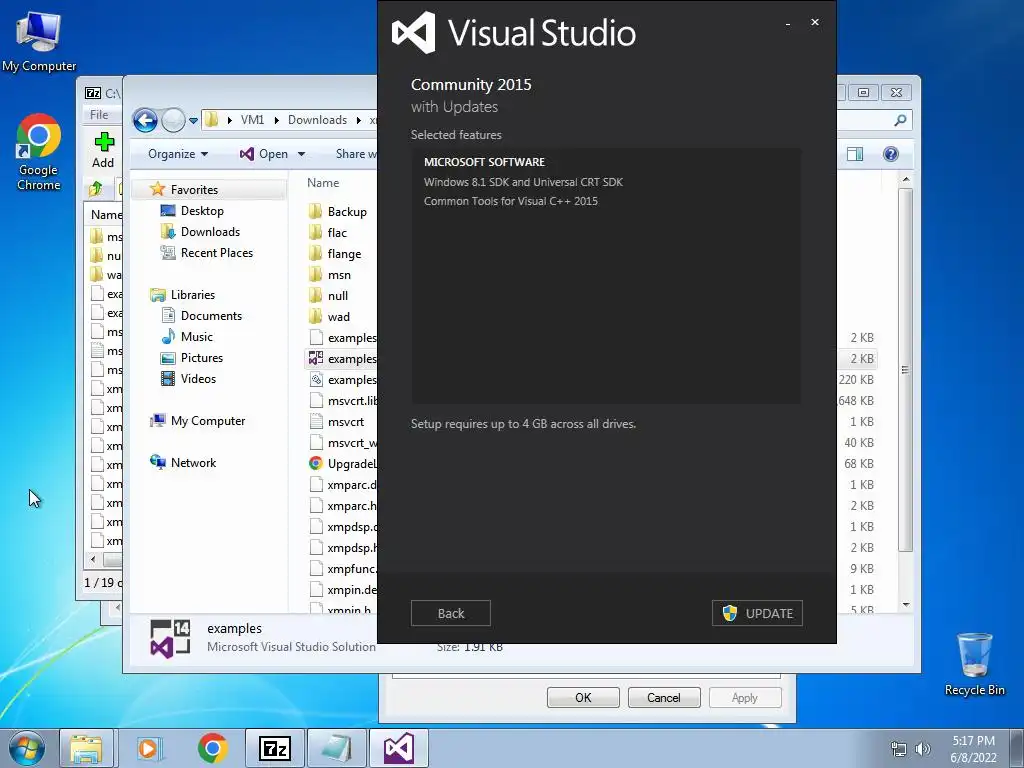Expand the arrow after VM1 in breadcrumb
This screenshot has width=1024, height=768.
coord(276,120)
